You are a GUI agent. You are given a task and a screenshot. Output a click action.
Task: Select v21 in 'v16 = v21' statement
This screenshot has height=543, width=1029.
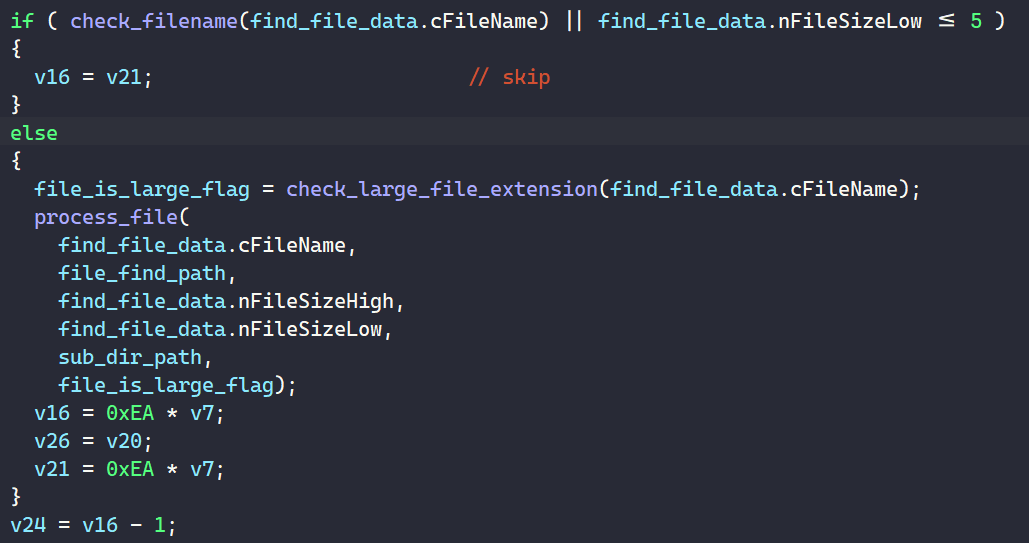[124, 77]
